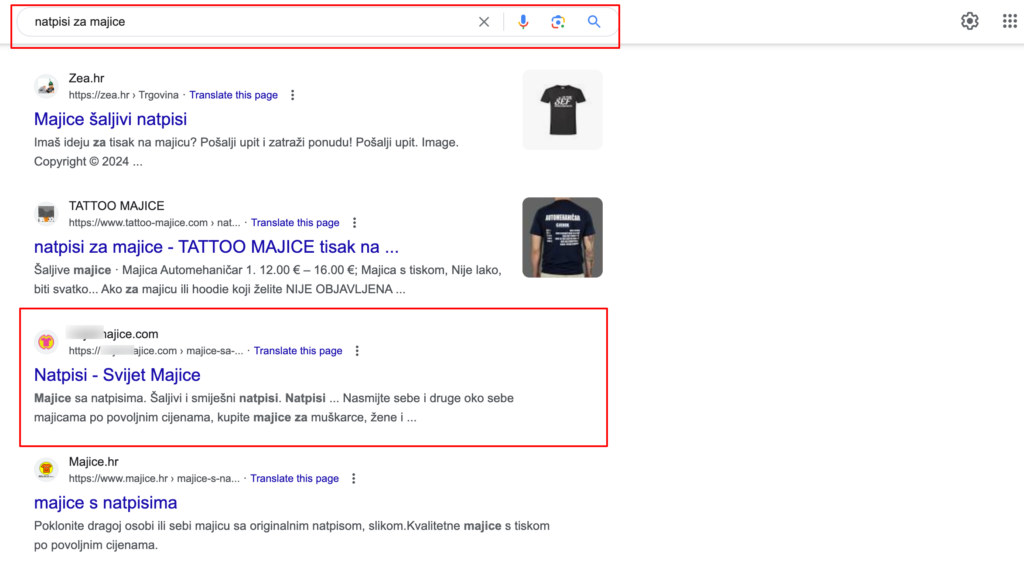The image size is (1024, 563).
Task: Open Google Lens image search icon
Action: point(558,22)
